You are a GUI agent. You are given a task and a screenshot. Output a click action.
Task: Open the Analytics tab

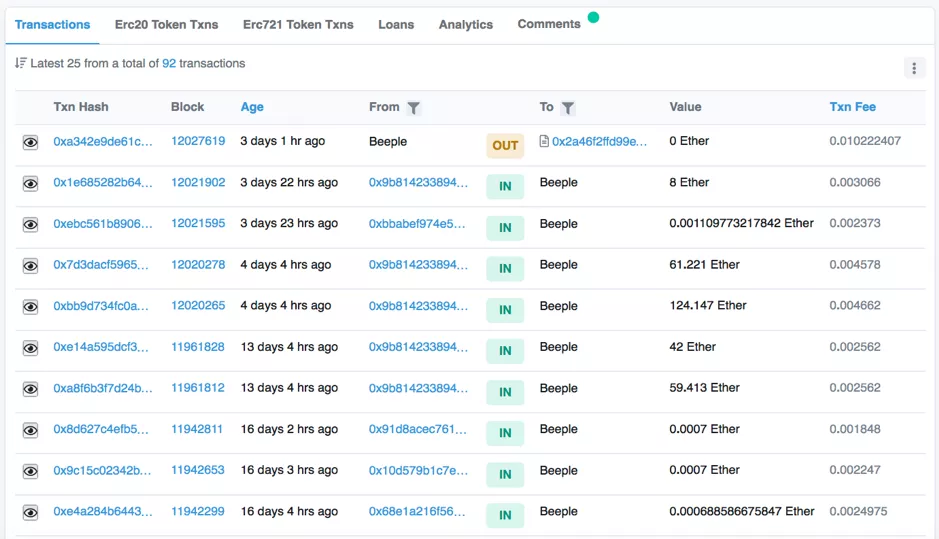pos(465,24)
